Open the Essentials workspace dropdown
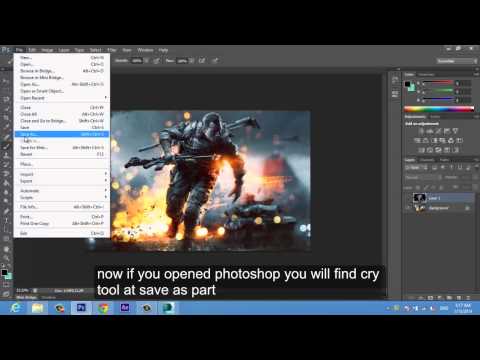 coord(457,61)
